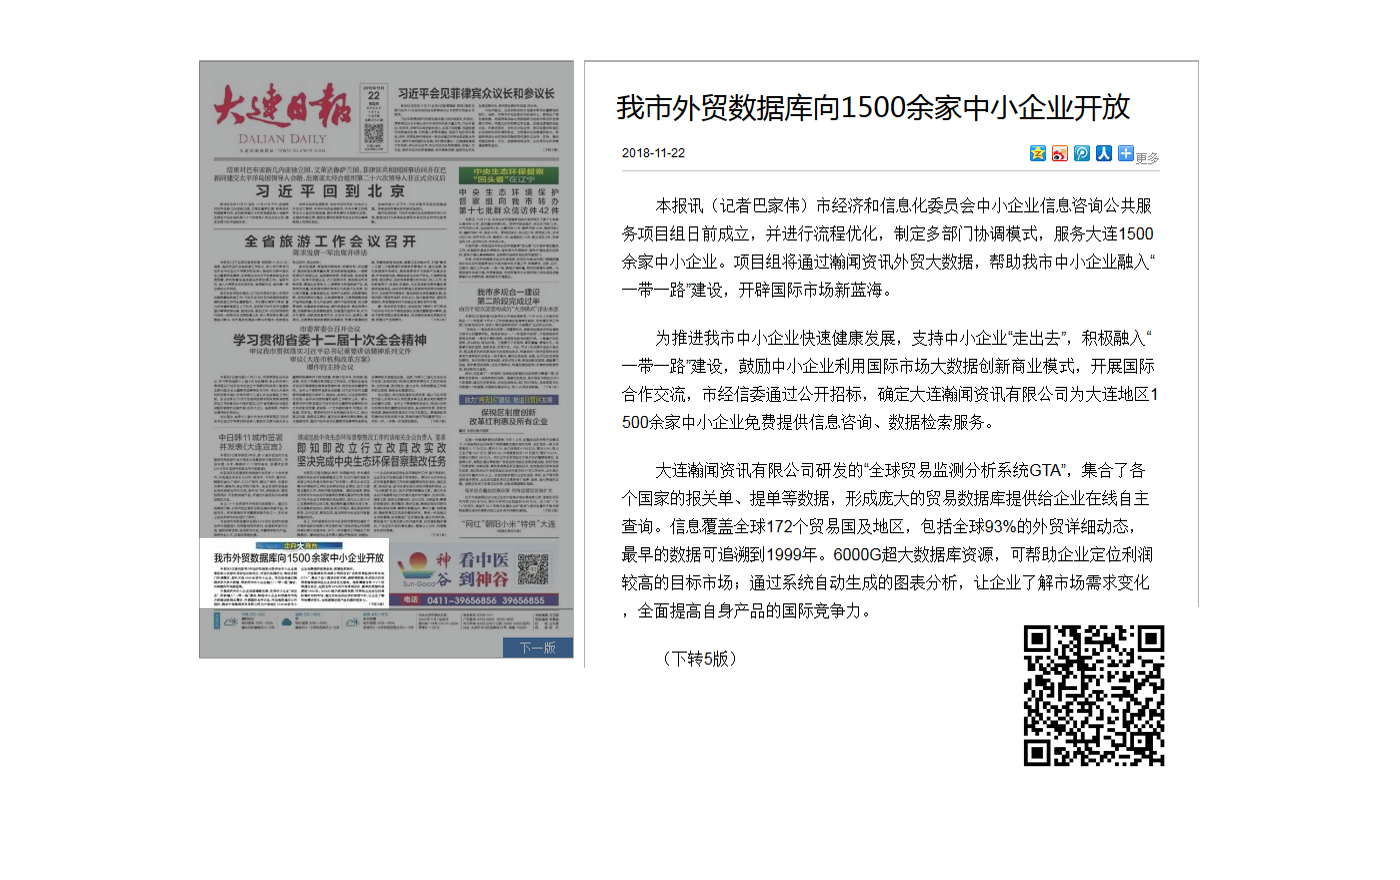
Task: Share article via Sina Weibo icon
Action: pyautogui.click(x=1060, y=153)
